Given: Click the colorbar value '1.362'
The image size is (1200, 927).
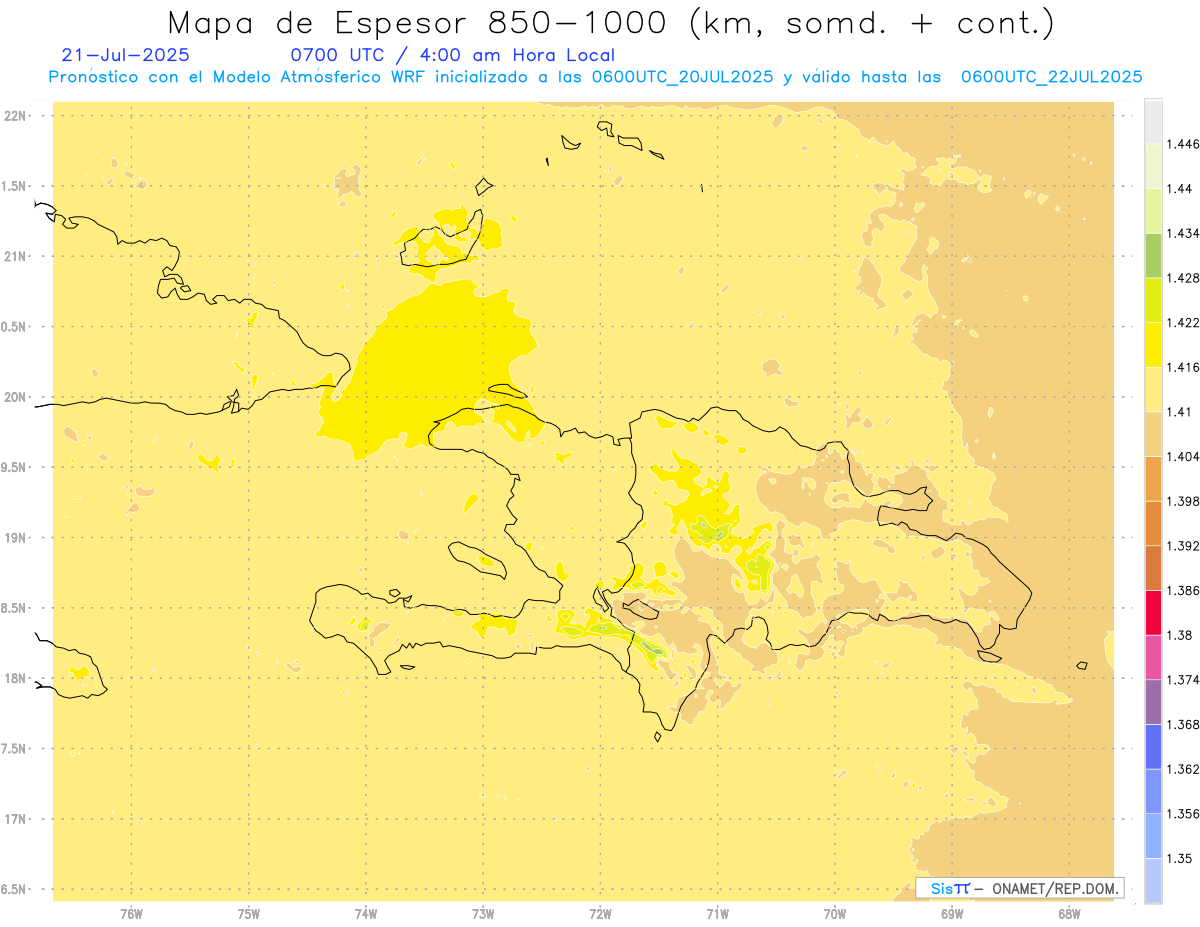Looking at the screenshot, I should pos(1184,769).
